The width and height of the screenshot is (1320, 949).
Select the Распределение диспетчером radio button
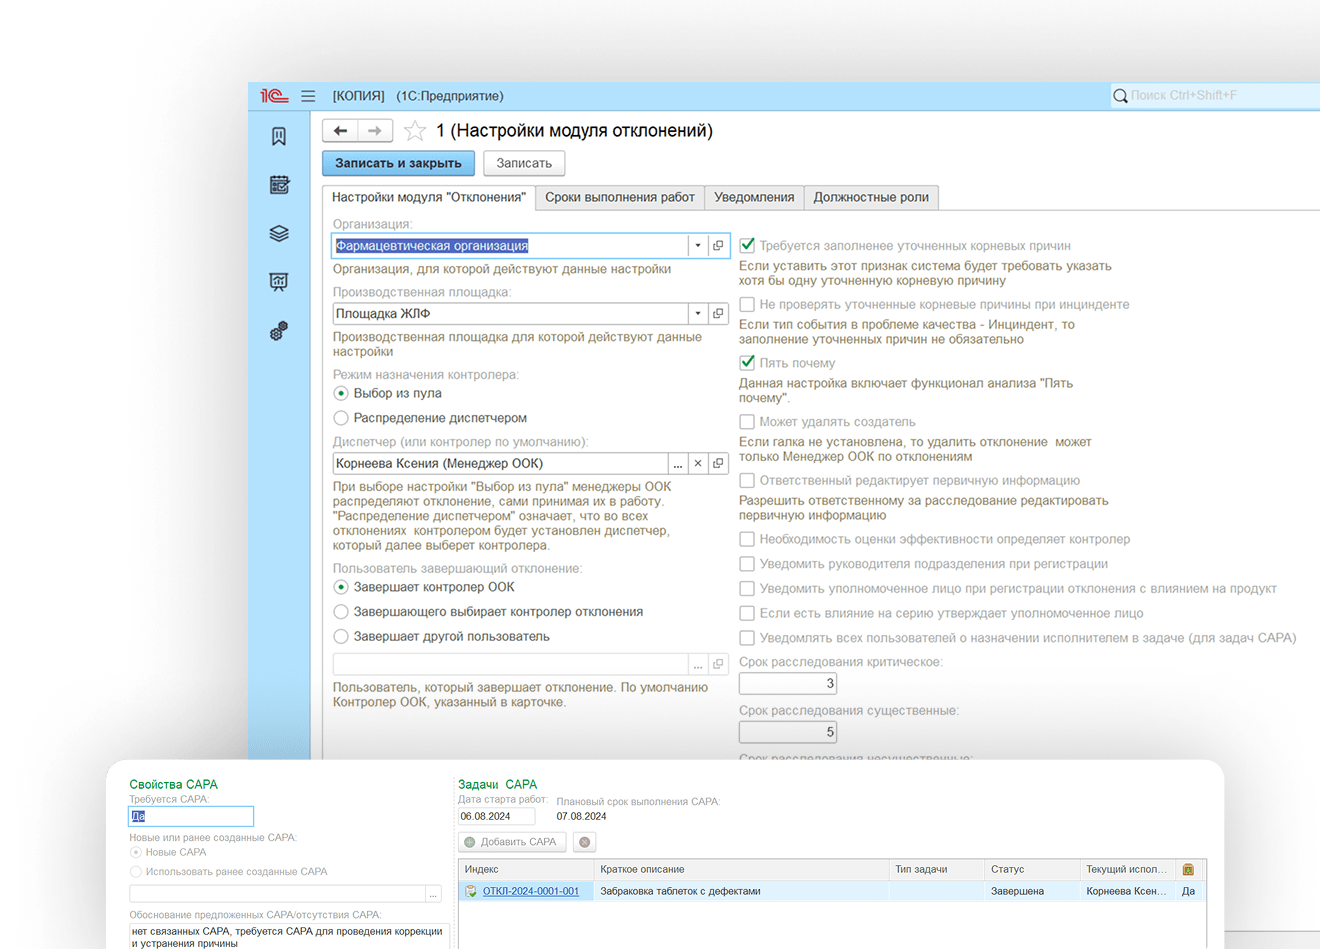click(341, 418)
